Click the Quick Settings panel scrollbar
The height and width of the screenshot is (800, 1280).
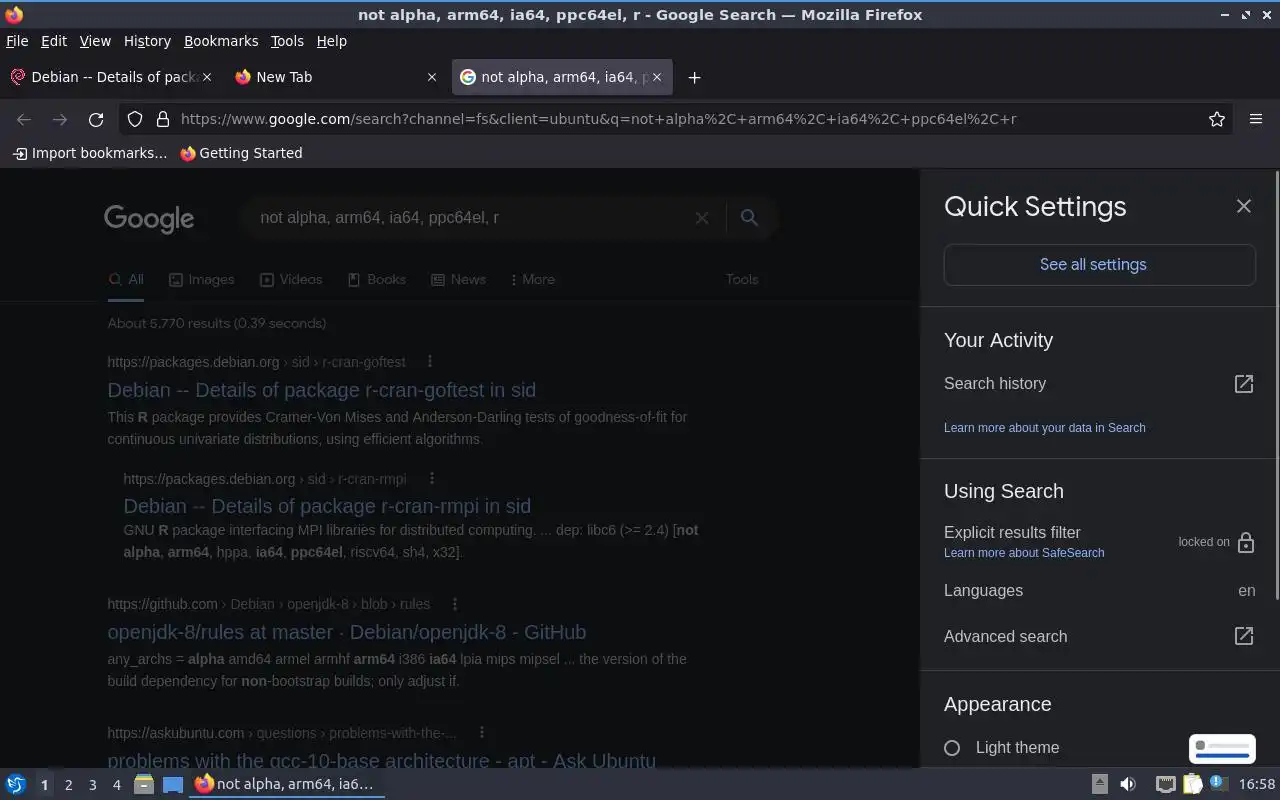tap(1276, 385)
